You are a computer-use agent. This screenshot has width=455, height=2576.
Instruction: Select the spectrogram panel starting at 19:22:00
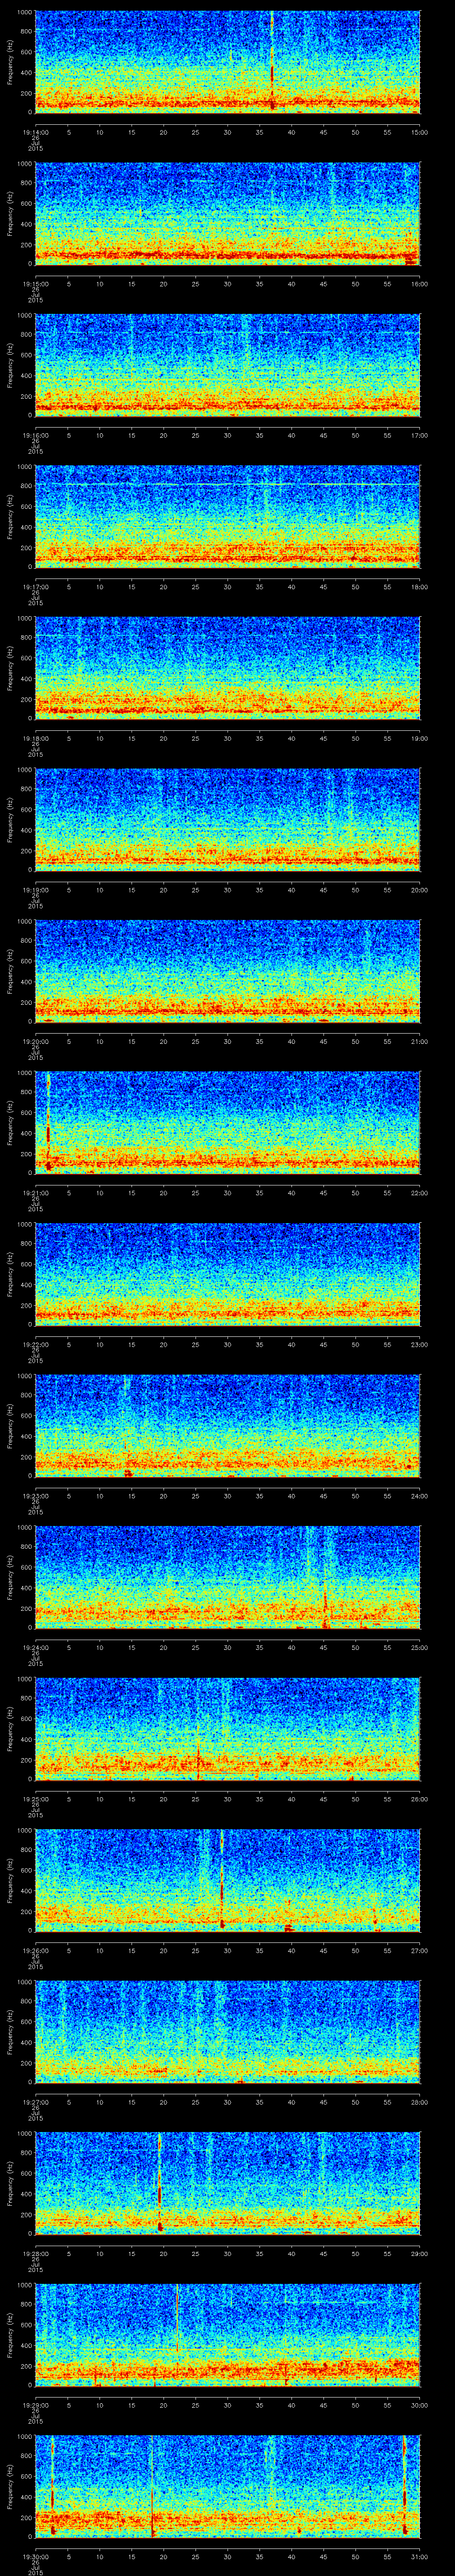228,1274
